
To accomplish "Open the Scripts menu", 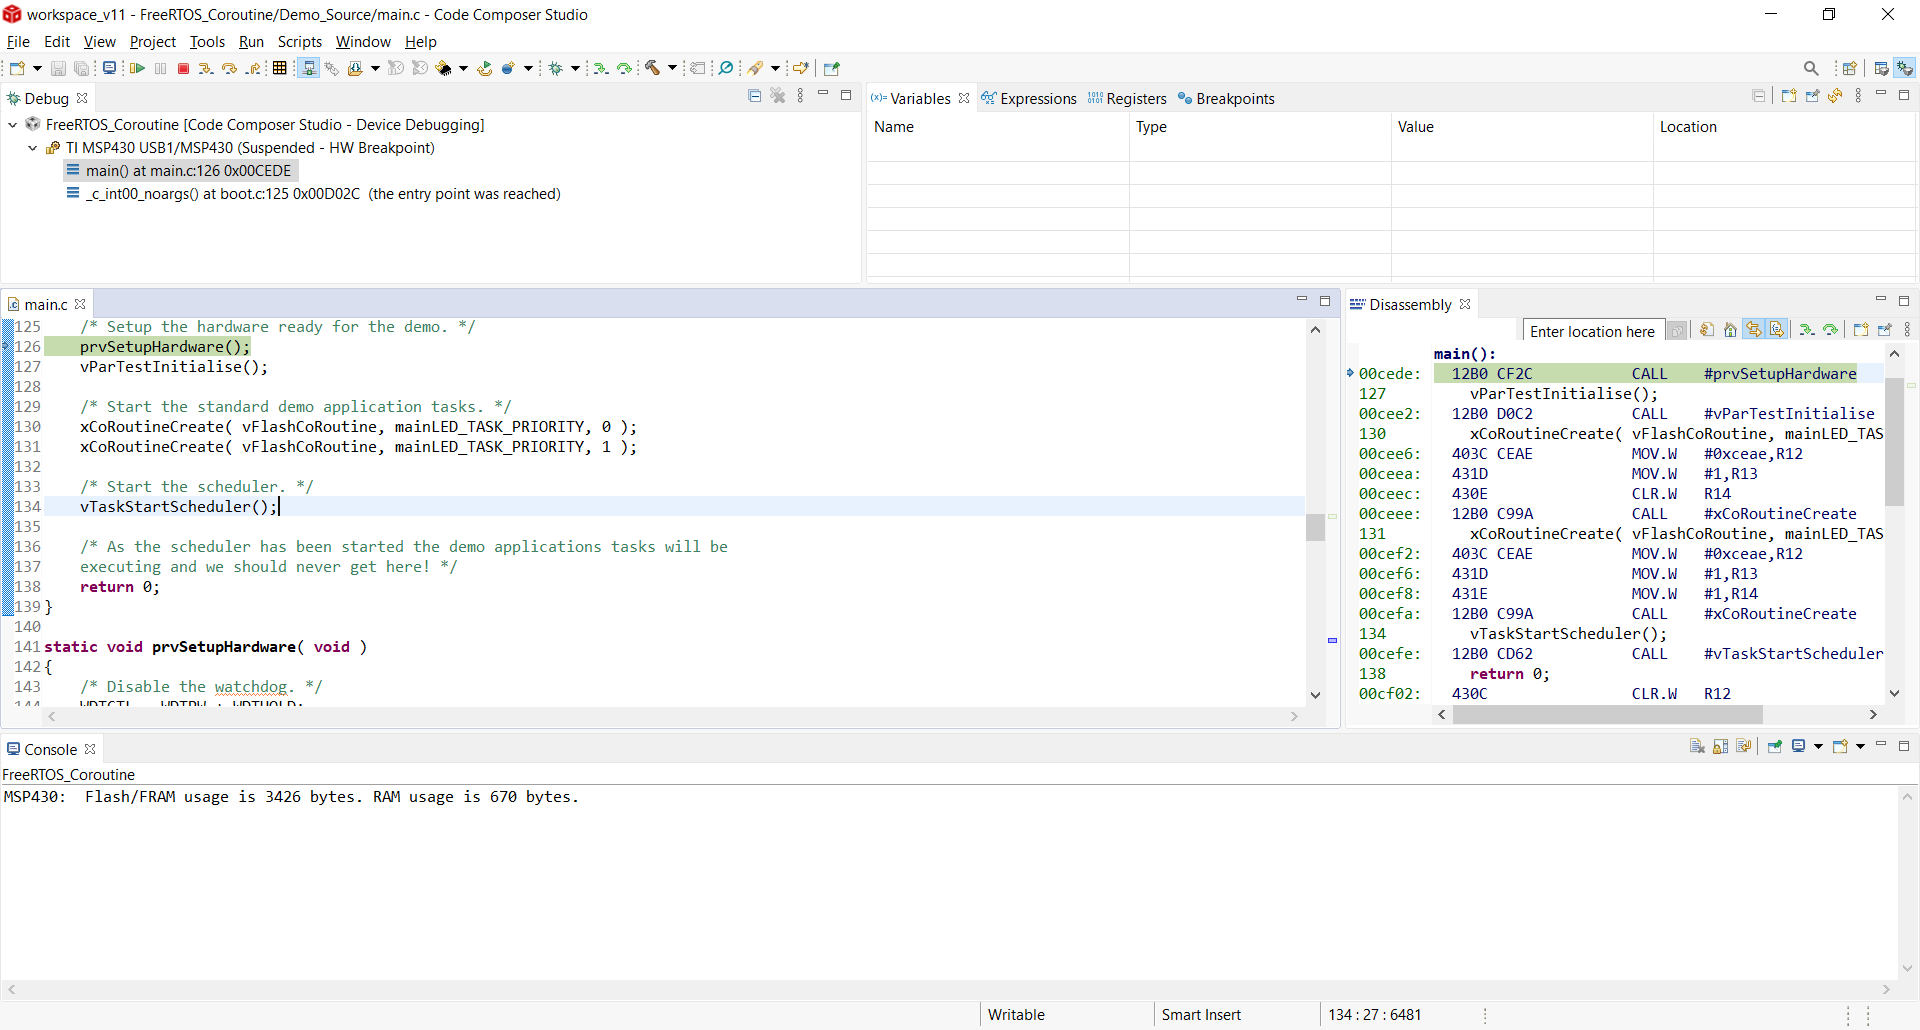I will click(x=300, y=42).
